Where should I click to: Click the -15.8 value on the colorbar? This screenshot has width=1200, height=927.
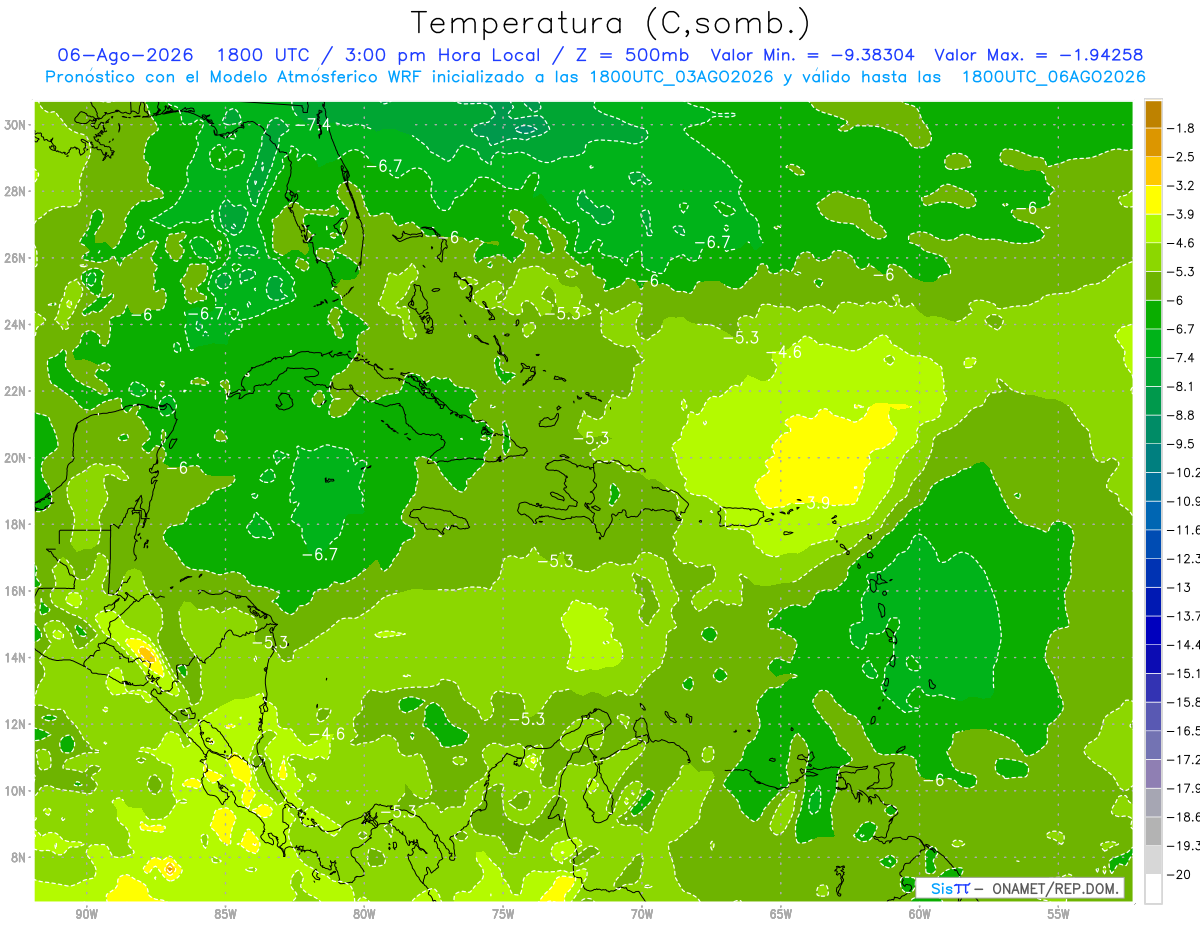pos(1183,702)
